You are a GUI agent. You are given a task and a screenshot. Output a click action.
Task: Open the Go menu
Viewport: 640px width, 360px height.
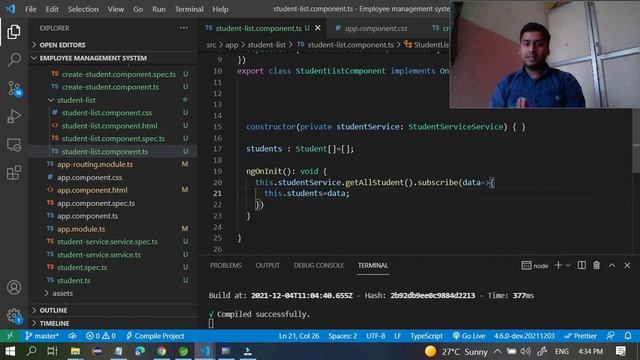click(x=138, y=9)
